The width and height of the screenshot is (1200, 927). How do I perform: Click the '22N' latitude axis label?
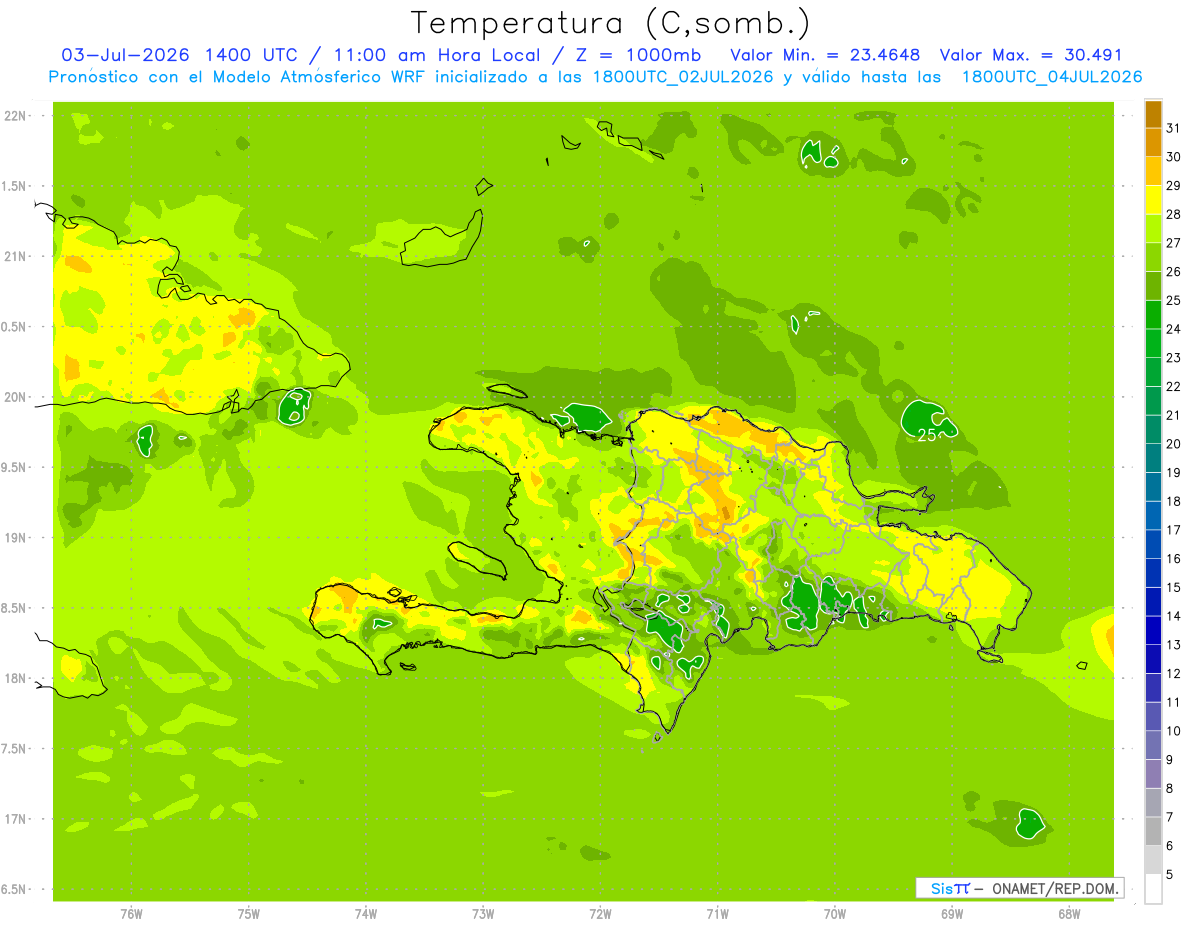click(x=15, y=116)
